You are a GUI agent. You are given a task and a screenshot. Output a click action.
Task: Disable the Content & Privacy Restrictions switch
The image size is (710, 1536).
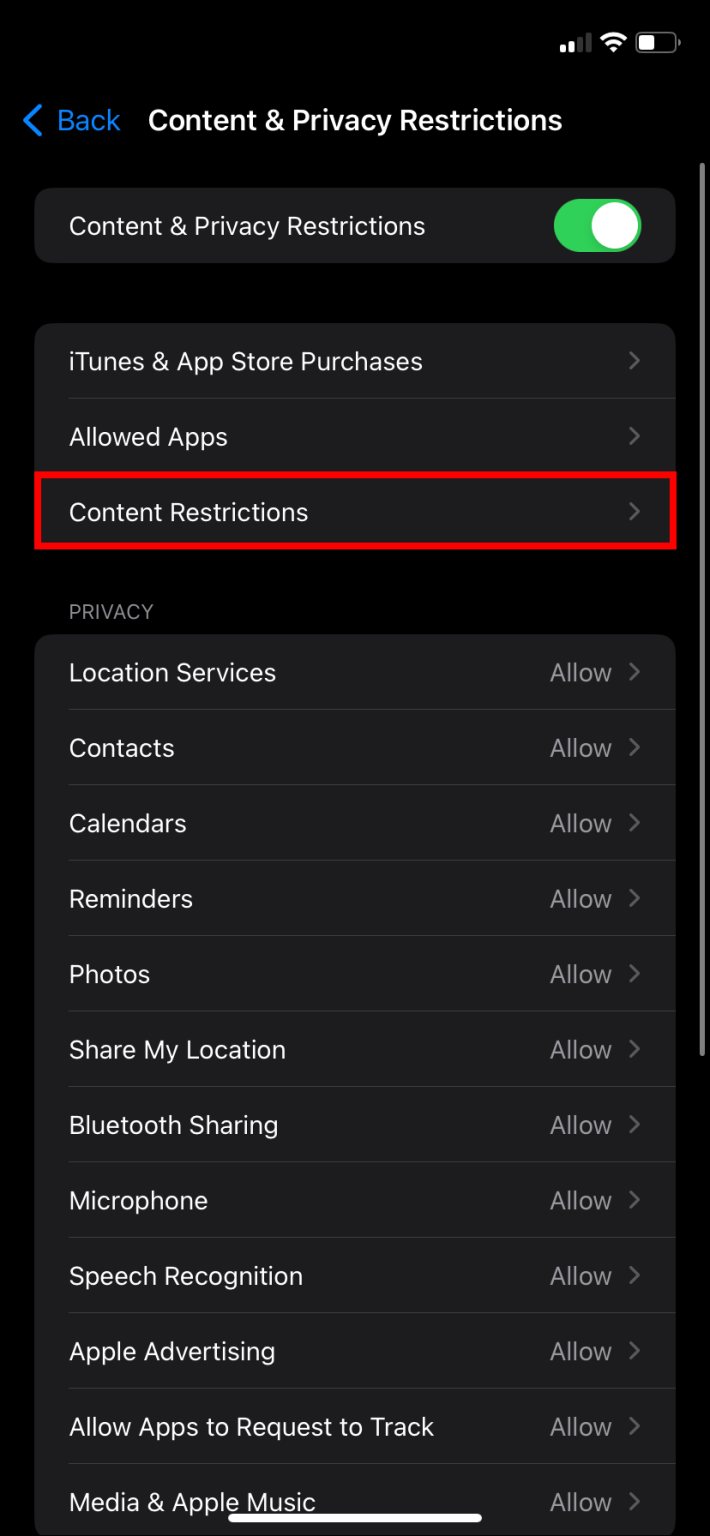coord(597,225)
